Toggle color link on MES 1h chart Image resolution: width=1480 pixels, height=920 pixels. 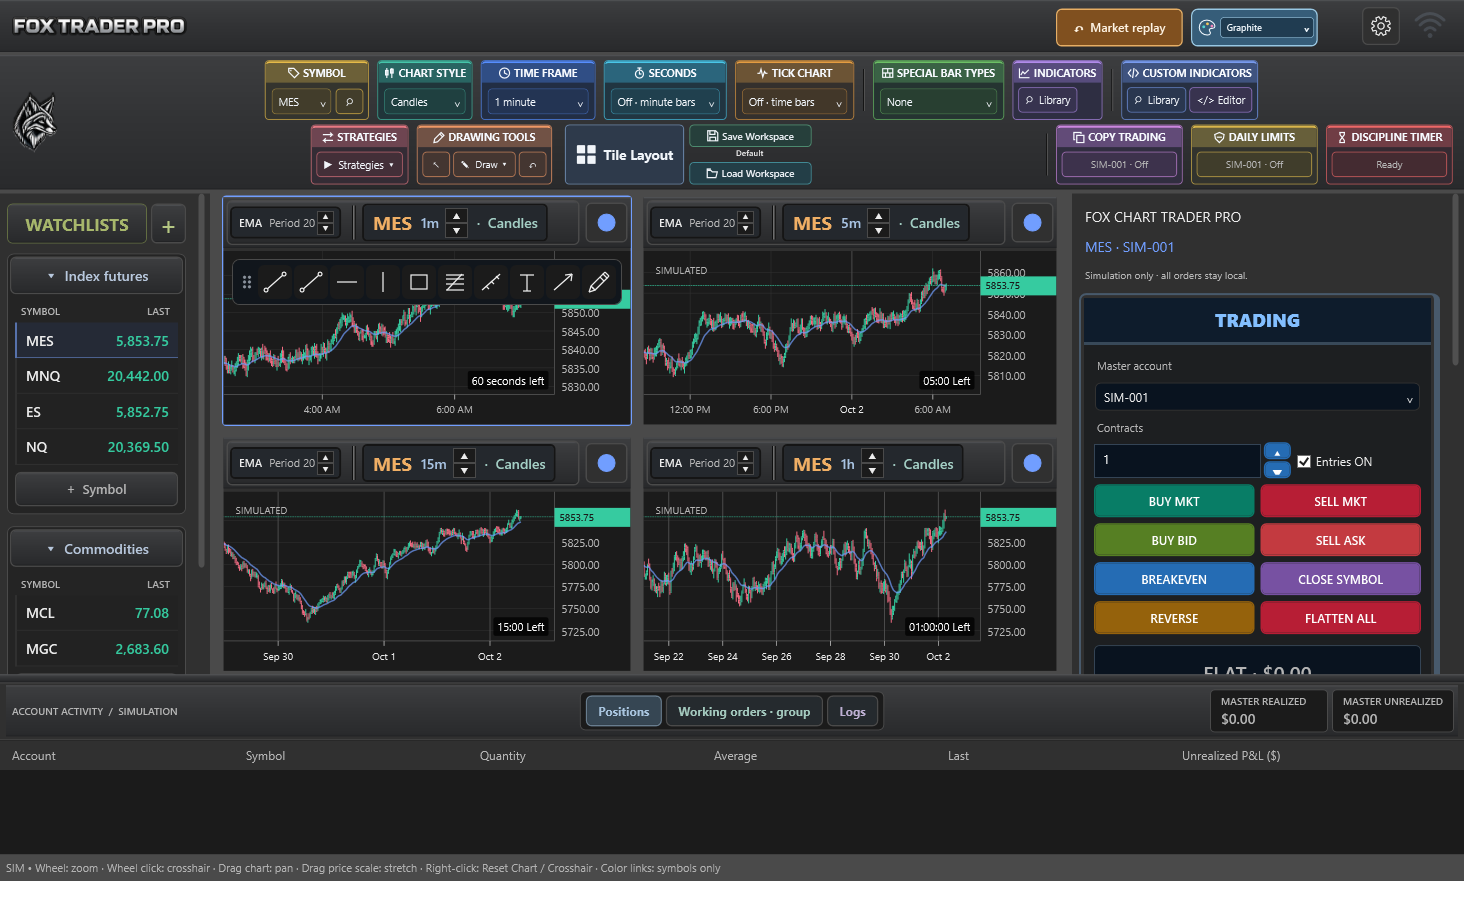[x=1033, y=463]
